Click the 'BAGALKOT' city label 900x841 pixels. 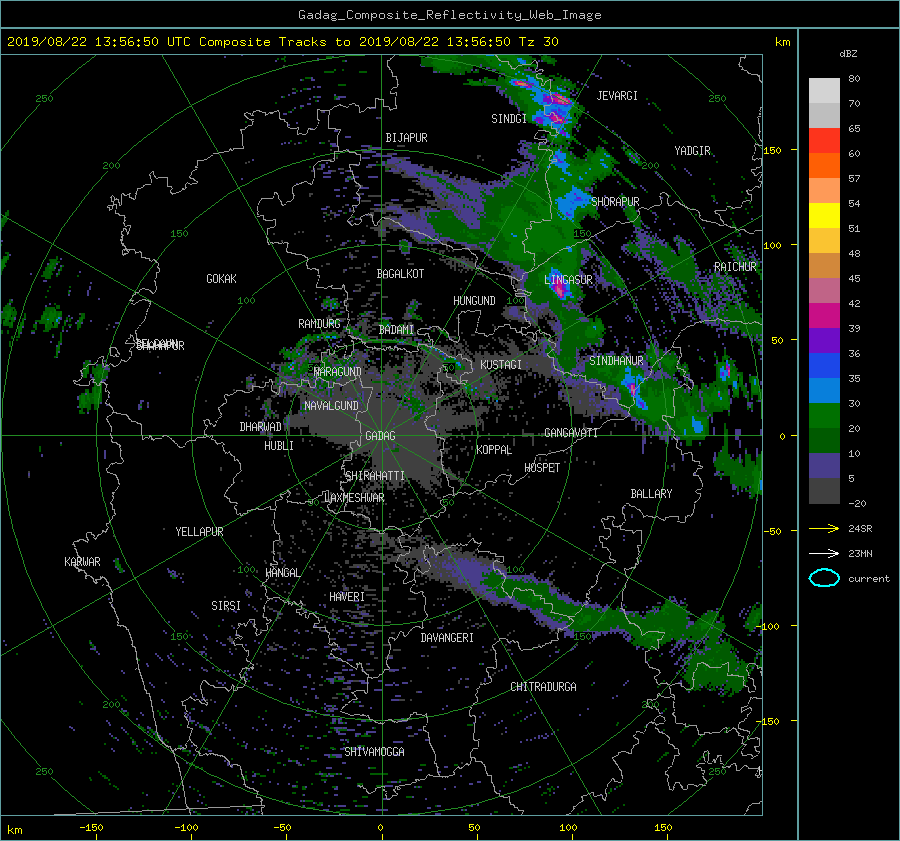[400, 274]
